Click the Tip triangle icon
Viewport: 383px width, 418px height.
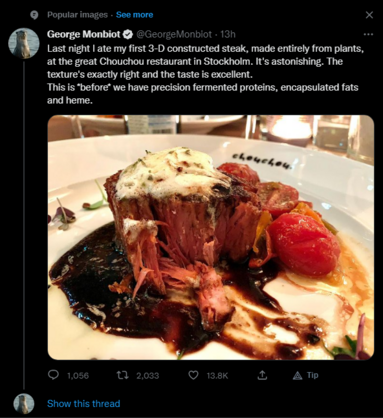coord(297,376)
